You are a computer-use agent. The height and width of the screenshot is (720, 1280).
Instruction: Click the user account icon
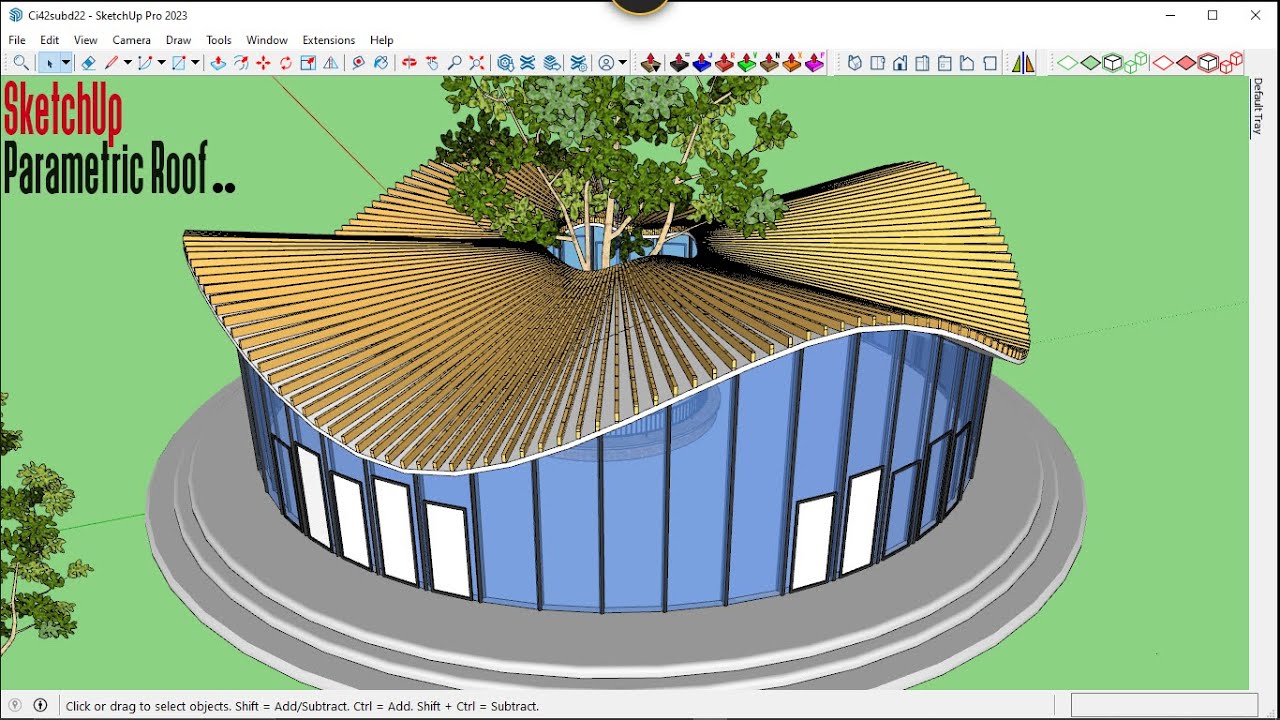pyautogui.click(x=606, y=63)
